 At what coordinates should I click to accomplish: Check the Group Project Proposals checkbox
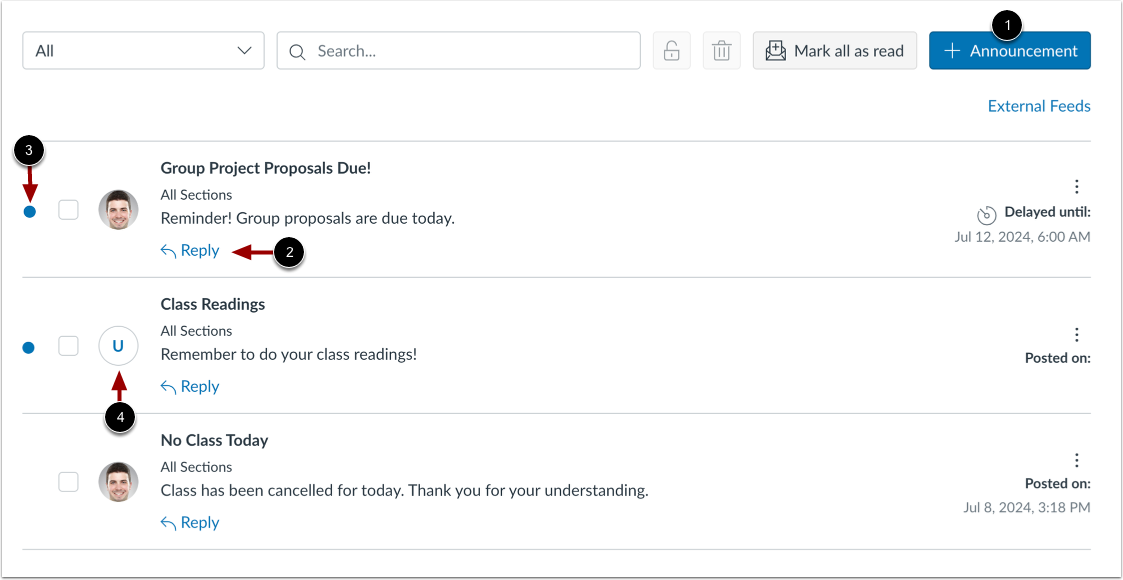click(x=68, y=209)
